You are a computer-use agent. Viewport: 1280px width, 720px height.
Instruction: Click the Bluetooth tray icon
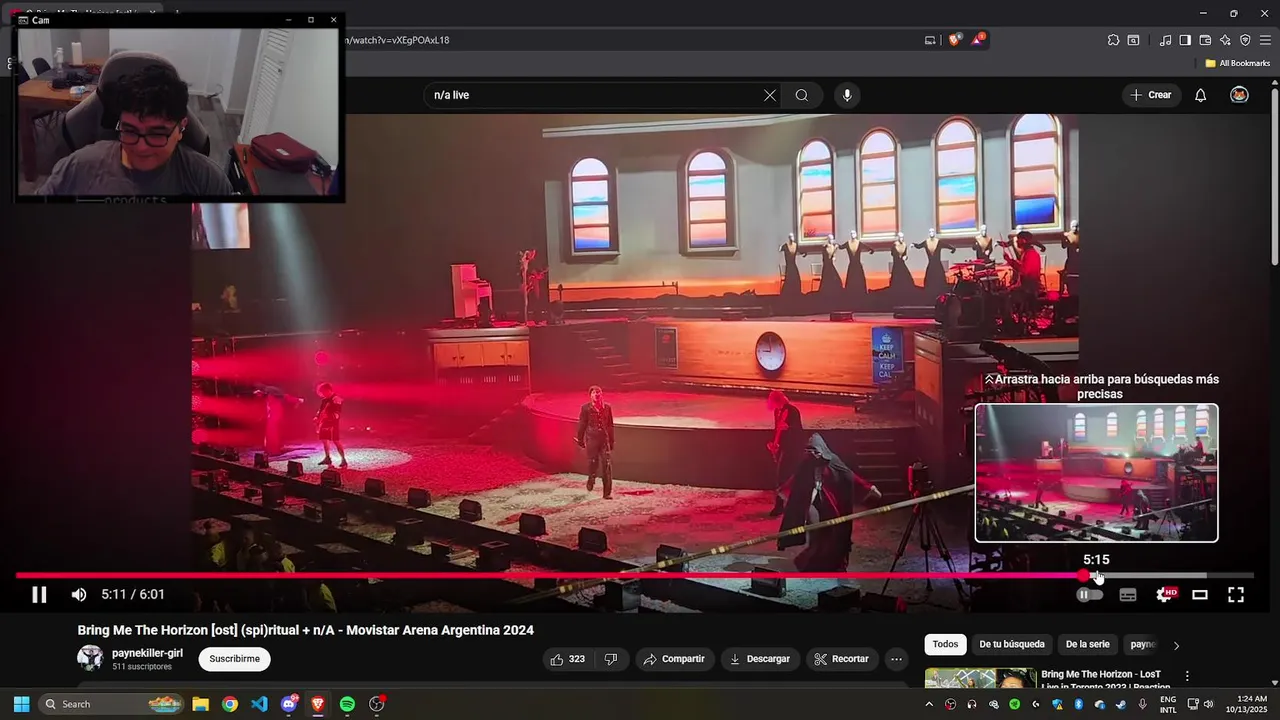[x=1078, y=704]
